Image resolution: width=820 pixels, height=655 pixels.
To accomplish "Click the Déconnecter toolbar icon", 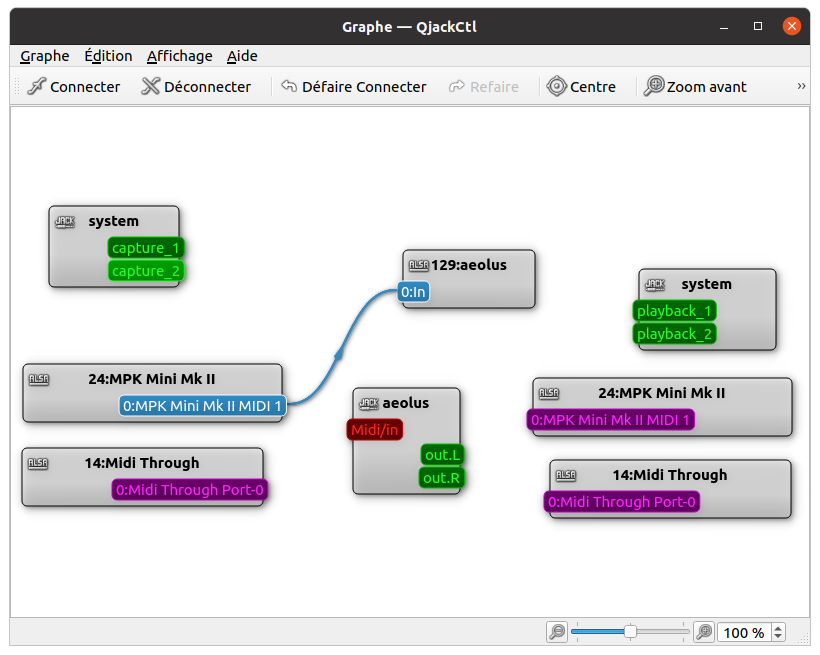I will (150, 87).
